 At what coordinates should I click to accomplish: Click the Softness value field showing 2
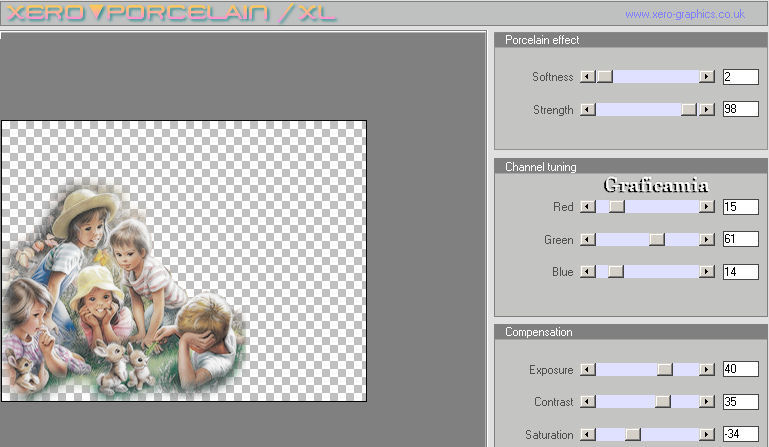pos(741,77)
